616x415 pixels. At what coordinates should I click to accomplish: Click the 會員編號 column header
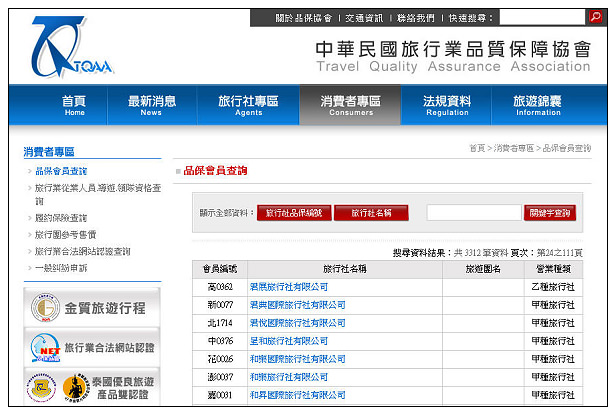click(x=220, y=269)
